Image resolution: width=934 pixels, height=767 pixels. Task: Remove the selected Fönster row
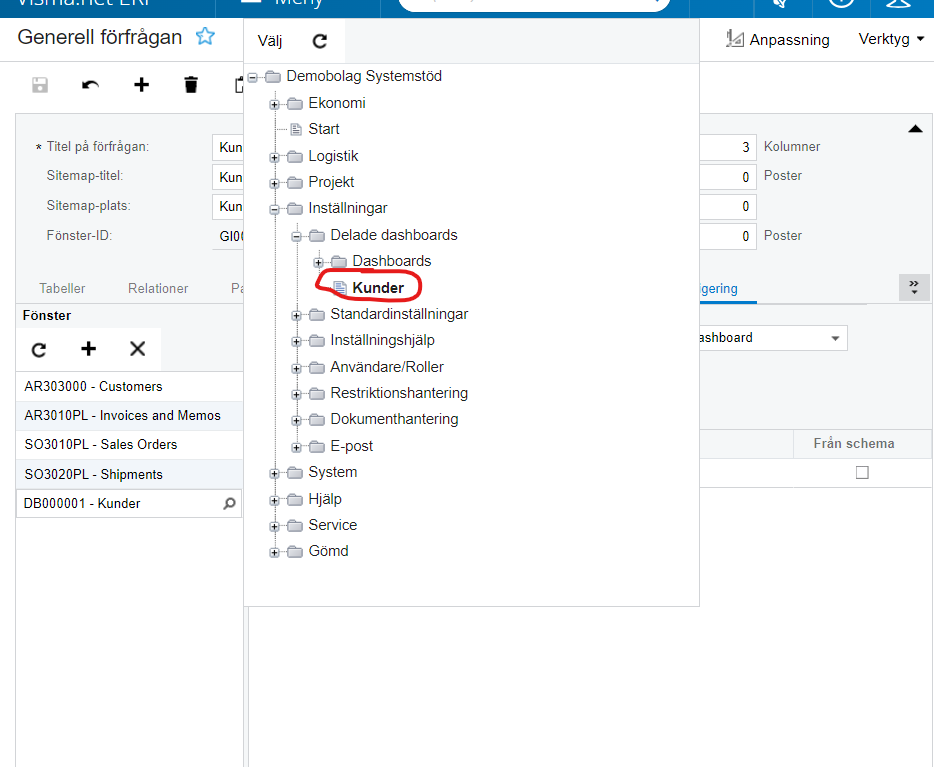(138, 349)
